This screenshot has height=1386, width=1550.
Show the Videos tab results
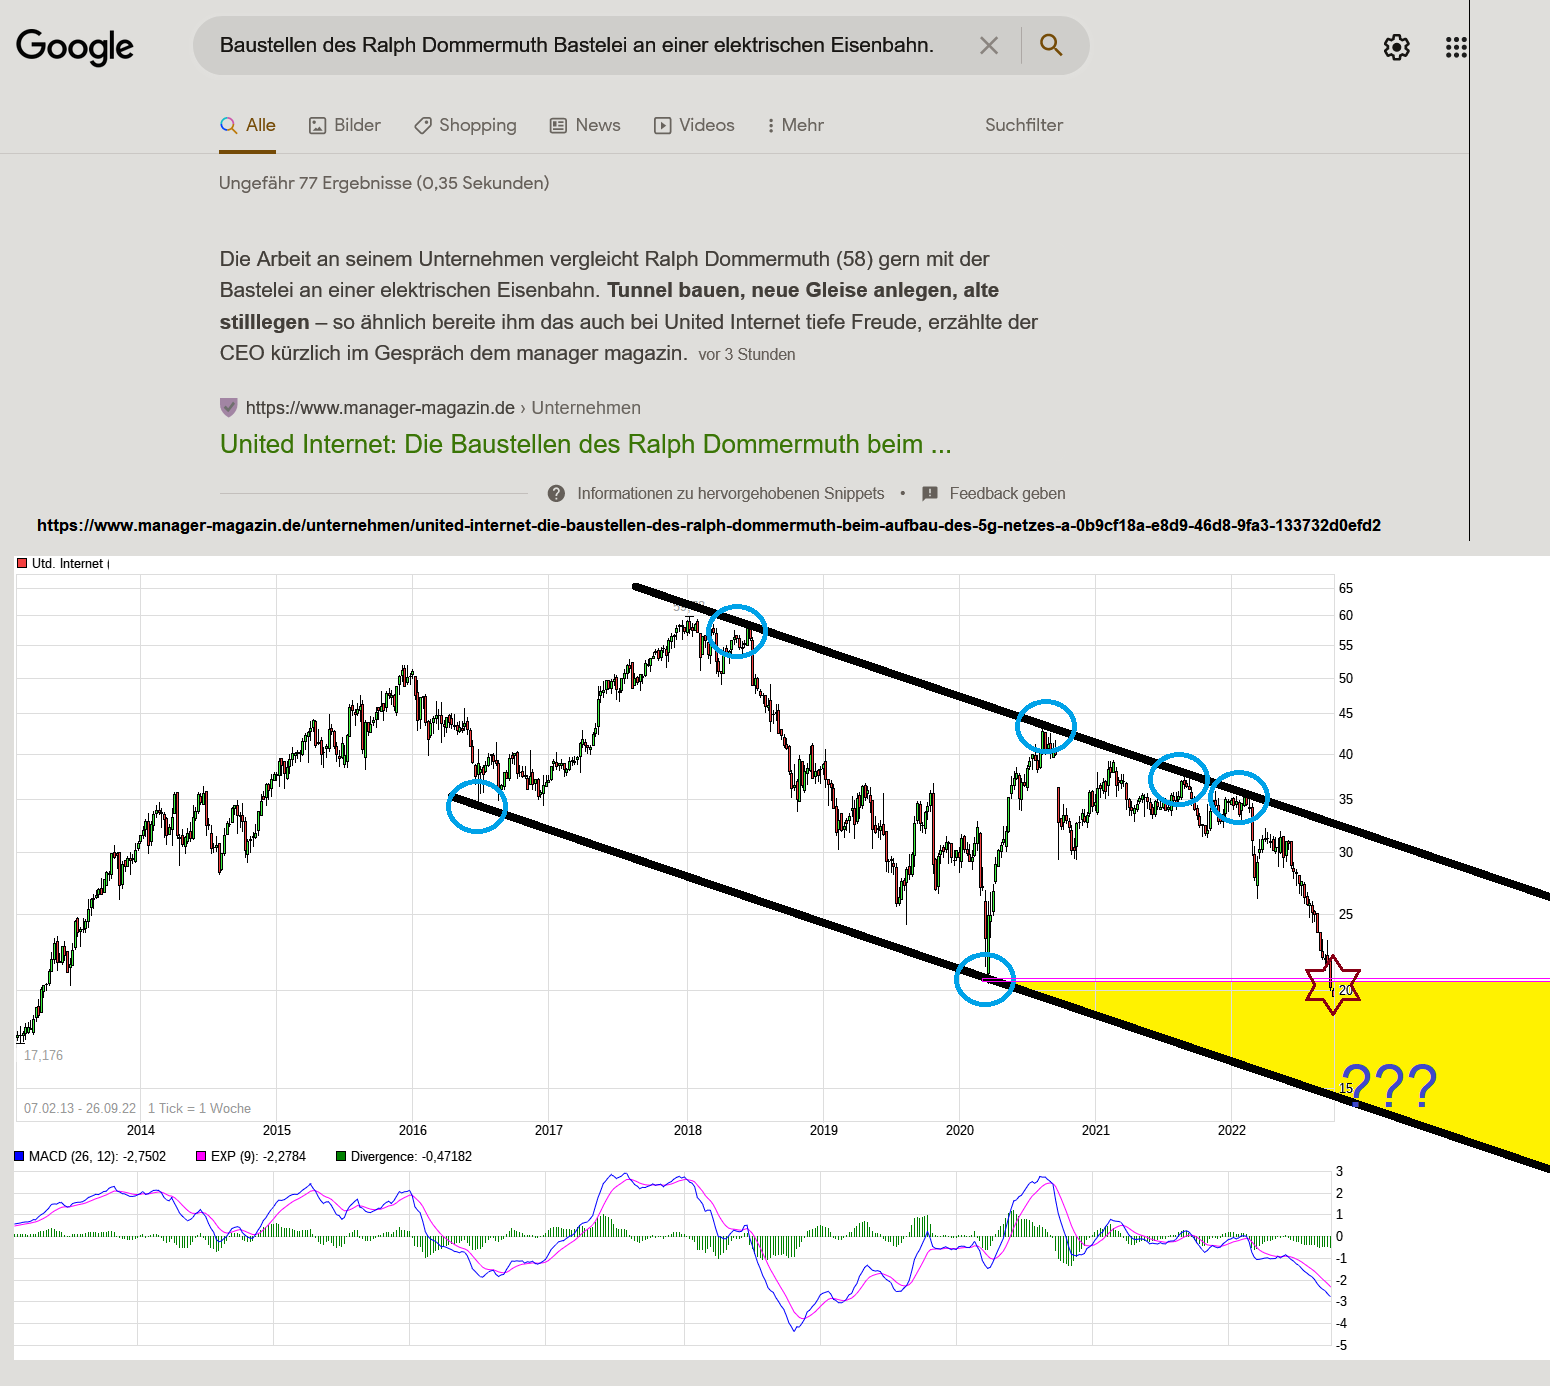pyautogui.click(x=694, y=125)
